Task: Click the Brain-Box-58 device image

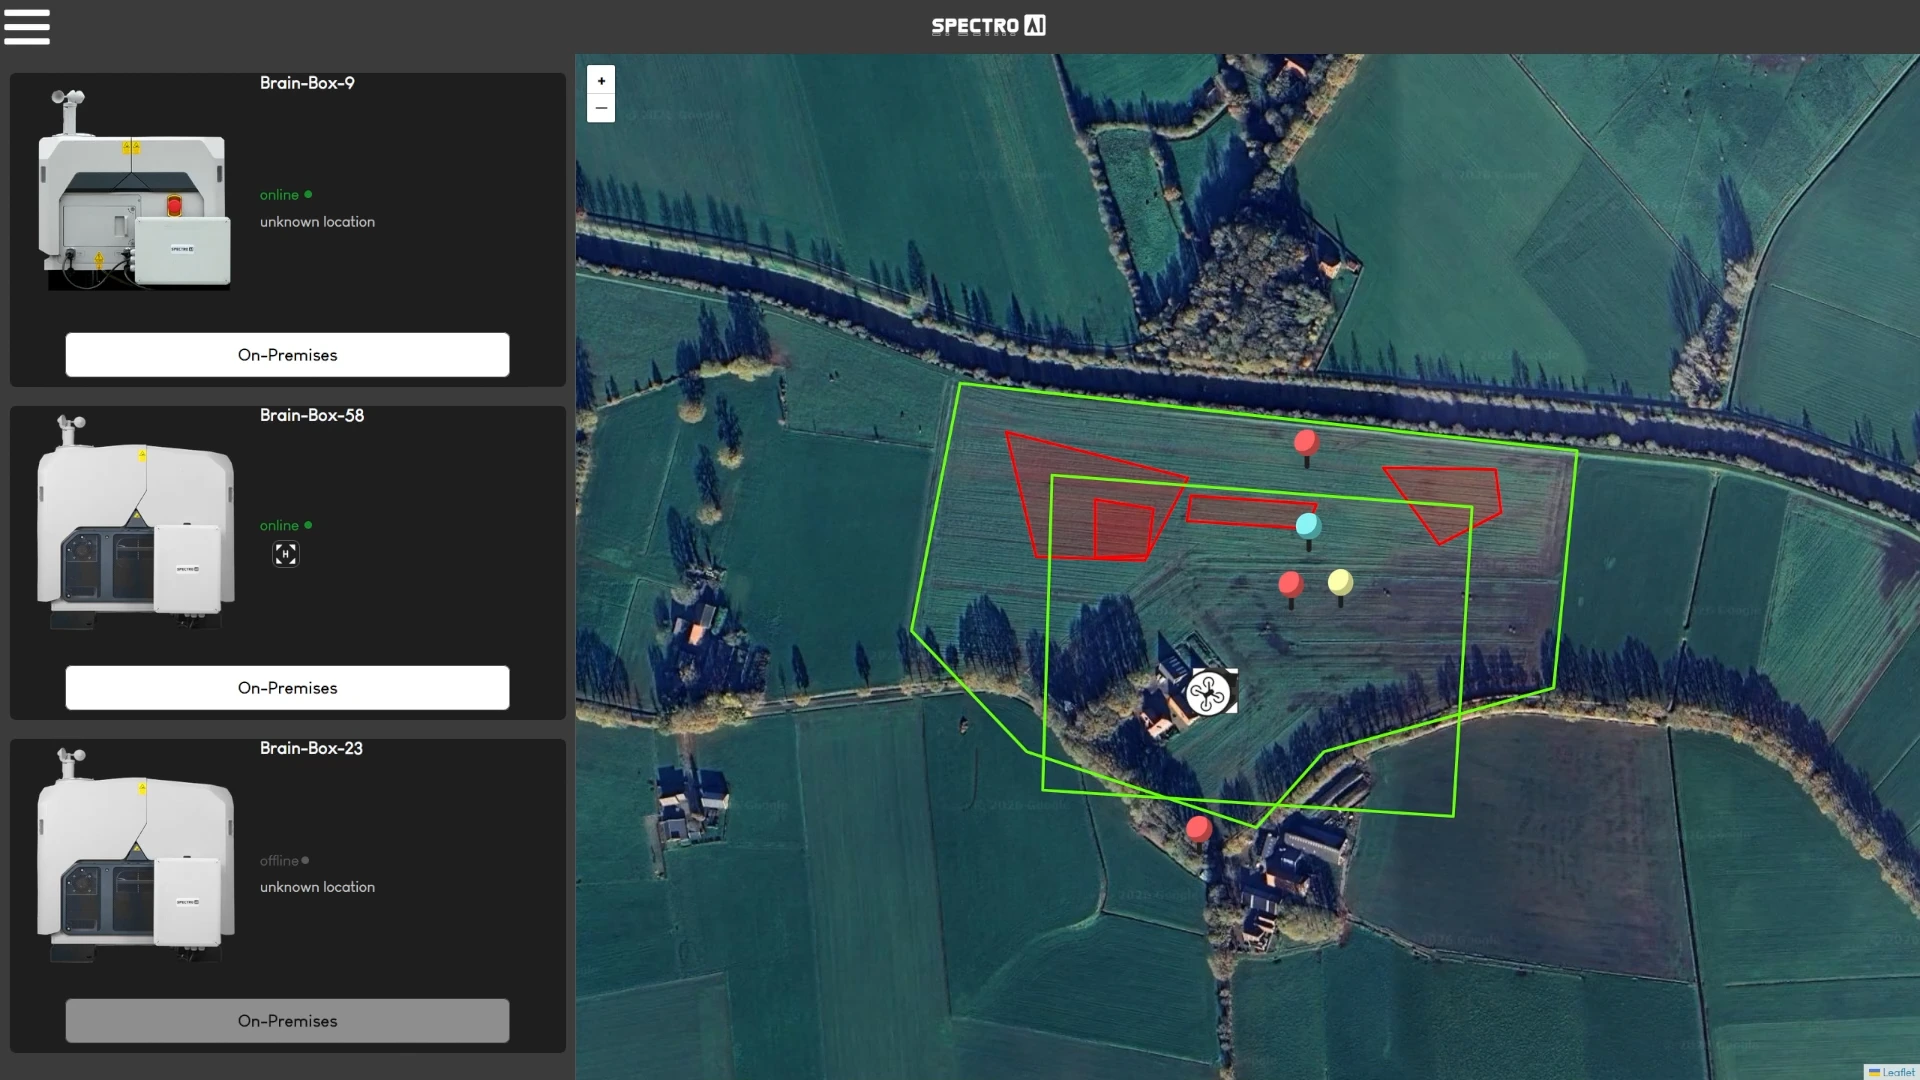Action: click(x=135, y=523)
